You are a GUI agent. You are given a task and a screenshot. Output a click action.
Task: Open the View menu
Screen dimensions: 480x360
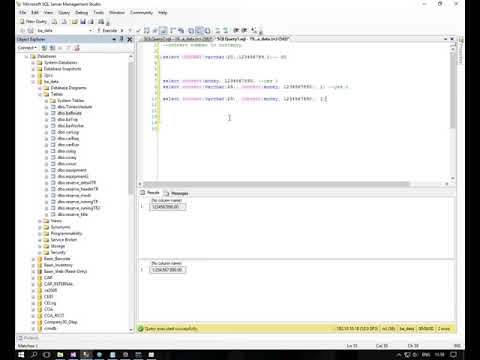tap(48, 12)
